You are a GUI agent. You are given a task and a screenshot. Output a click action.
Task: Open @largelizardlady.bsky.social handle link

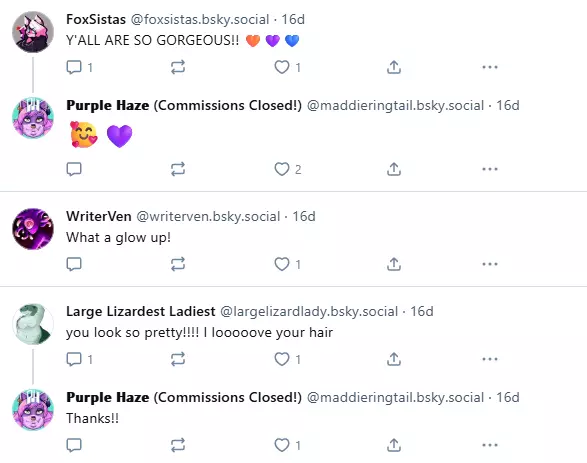(309, 311)
